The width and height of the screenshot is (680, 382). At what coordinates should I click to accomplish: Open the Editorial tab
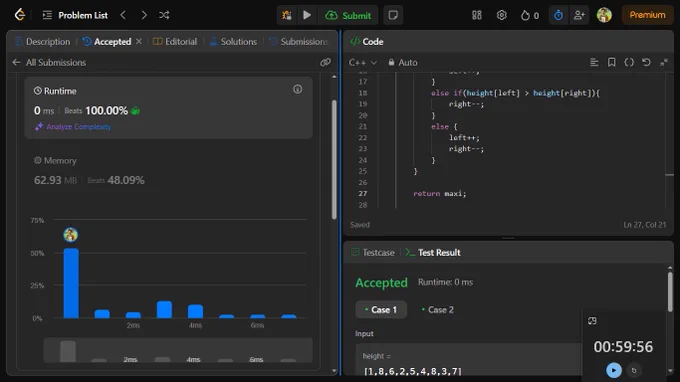[175, 42]
